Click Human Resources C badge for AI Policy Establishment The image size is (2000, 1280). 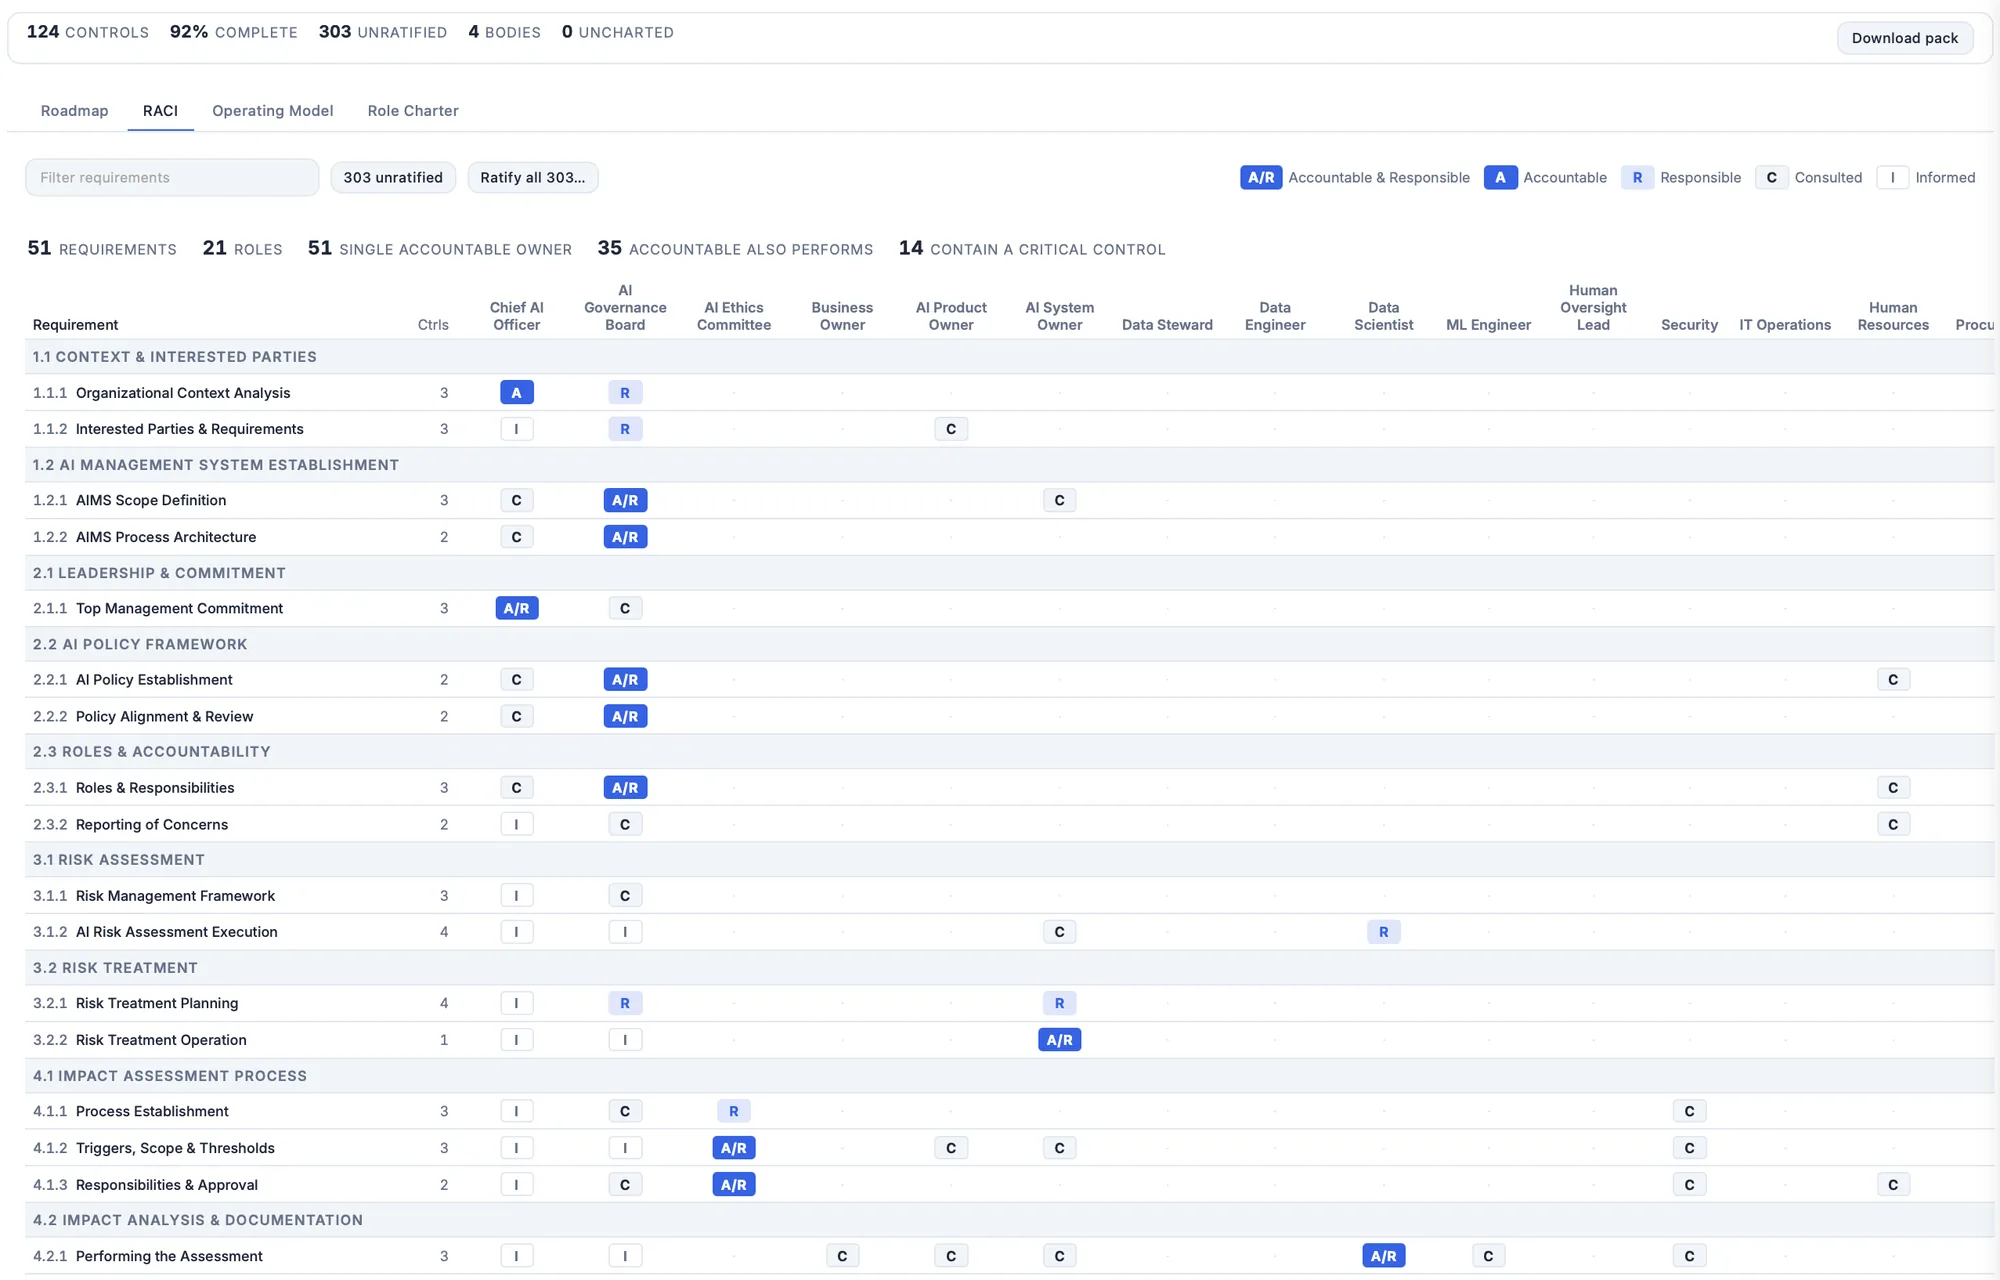pyautogui.click(x=1893, y=680)
